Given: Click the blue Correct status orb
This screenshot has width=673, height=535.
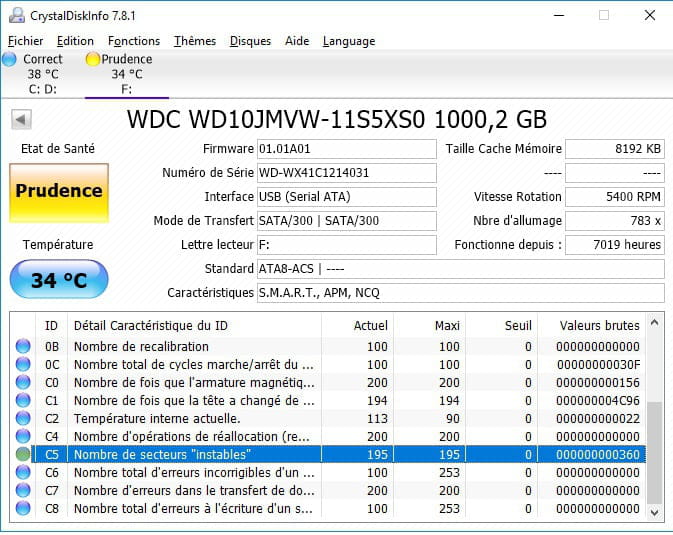Looking at the screenshot, I should point(9,59).
